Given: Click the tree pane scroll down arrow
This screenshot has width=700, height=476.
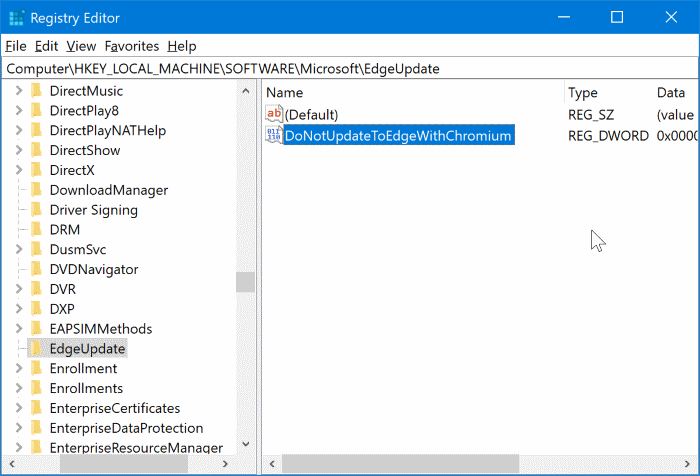Looking at the screenshot, I should click(x=246, y=443).
